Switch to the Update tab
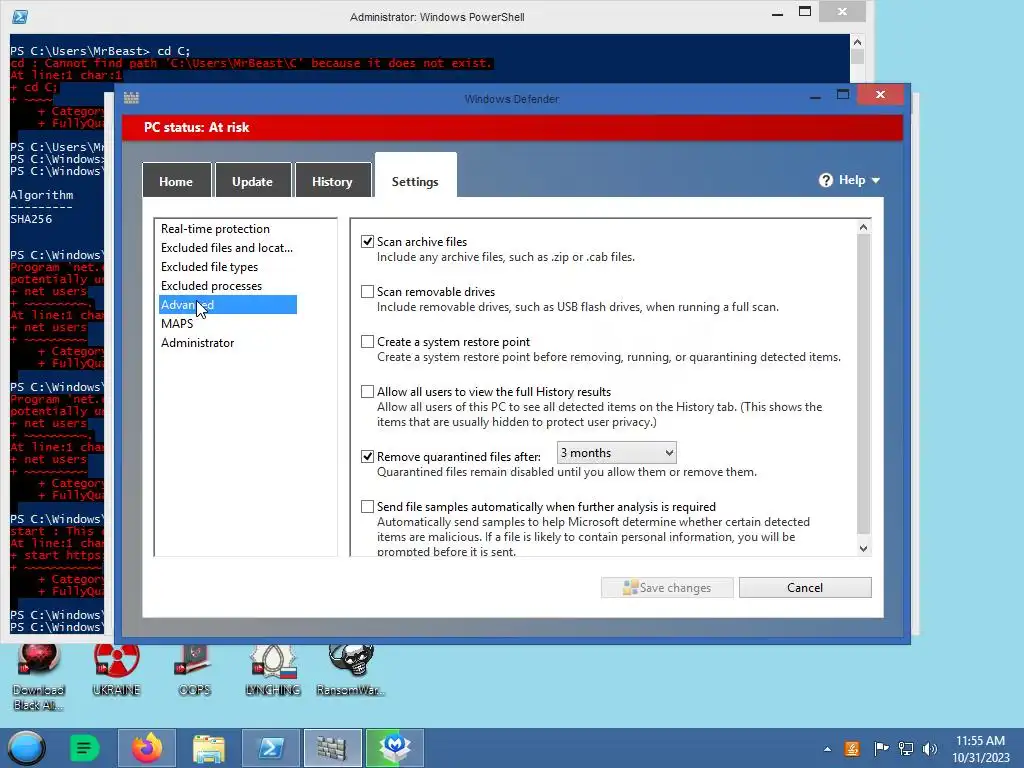Image resolution: width=1024 pixels, height=768 pixels. click(253, 181)
